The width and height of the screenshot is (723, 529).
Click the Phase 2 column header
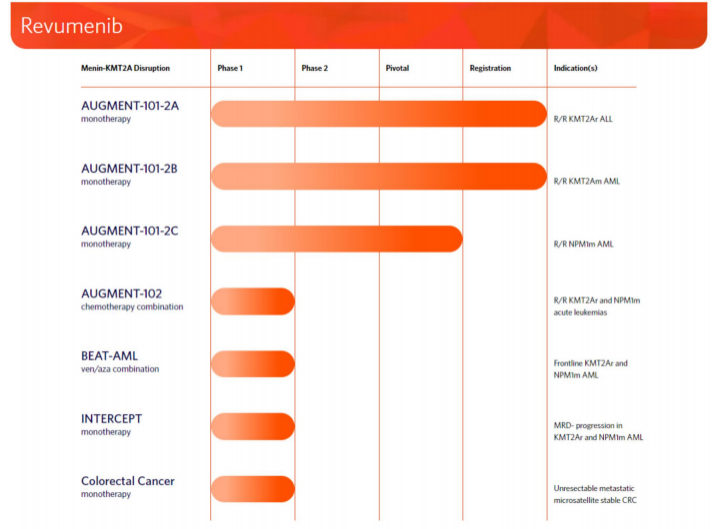tap(314, 68)
